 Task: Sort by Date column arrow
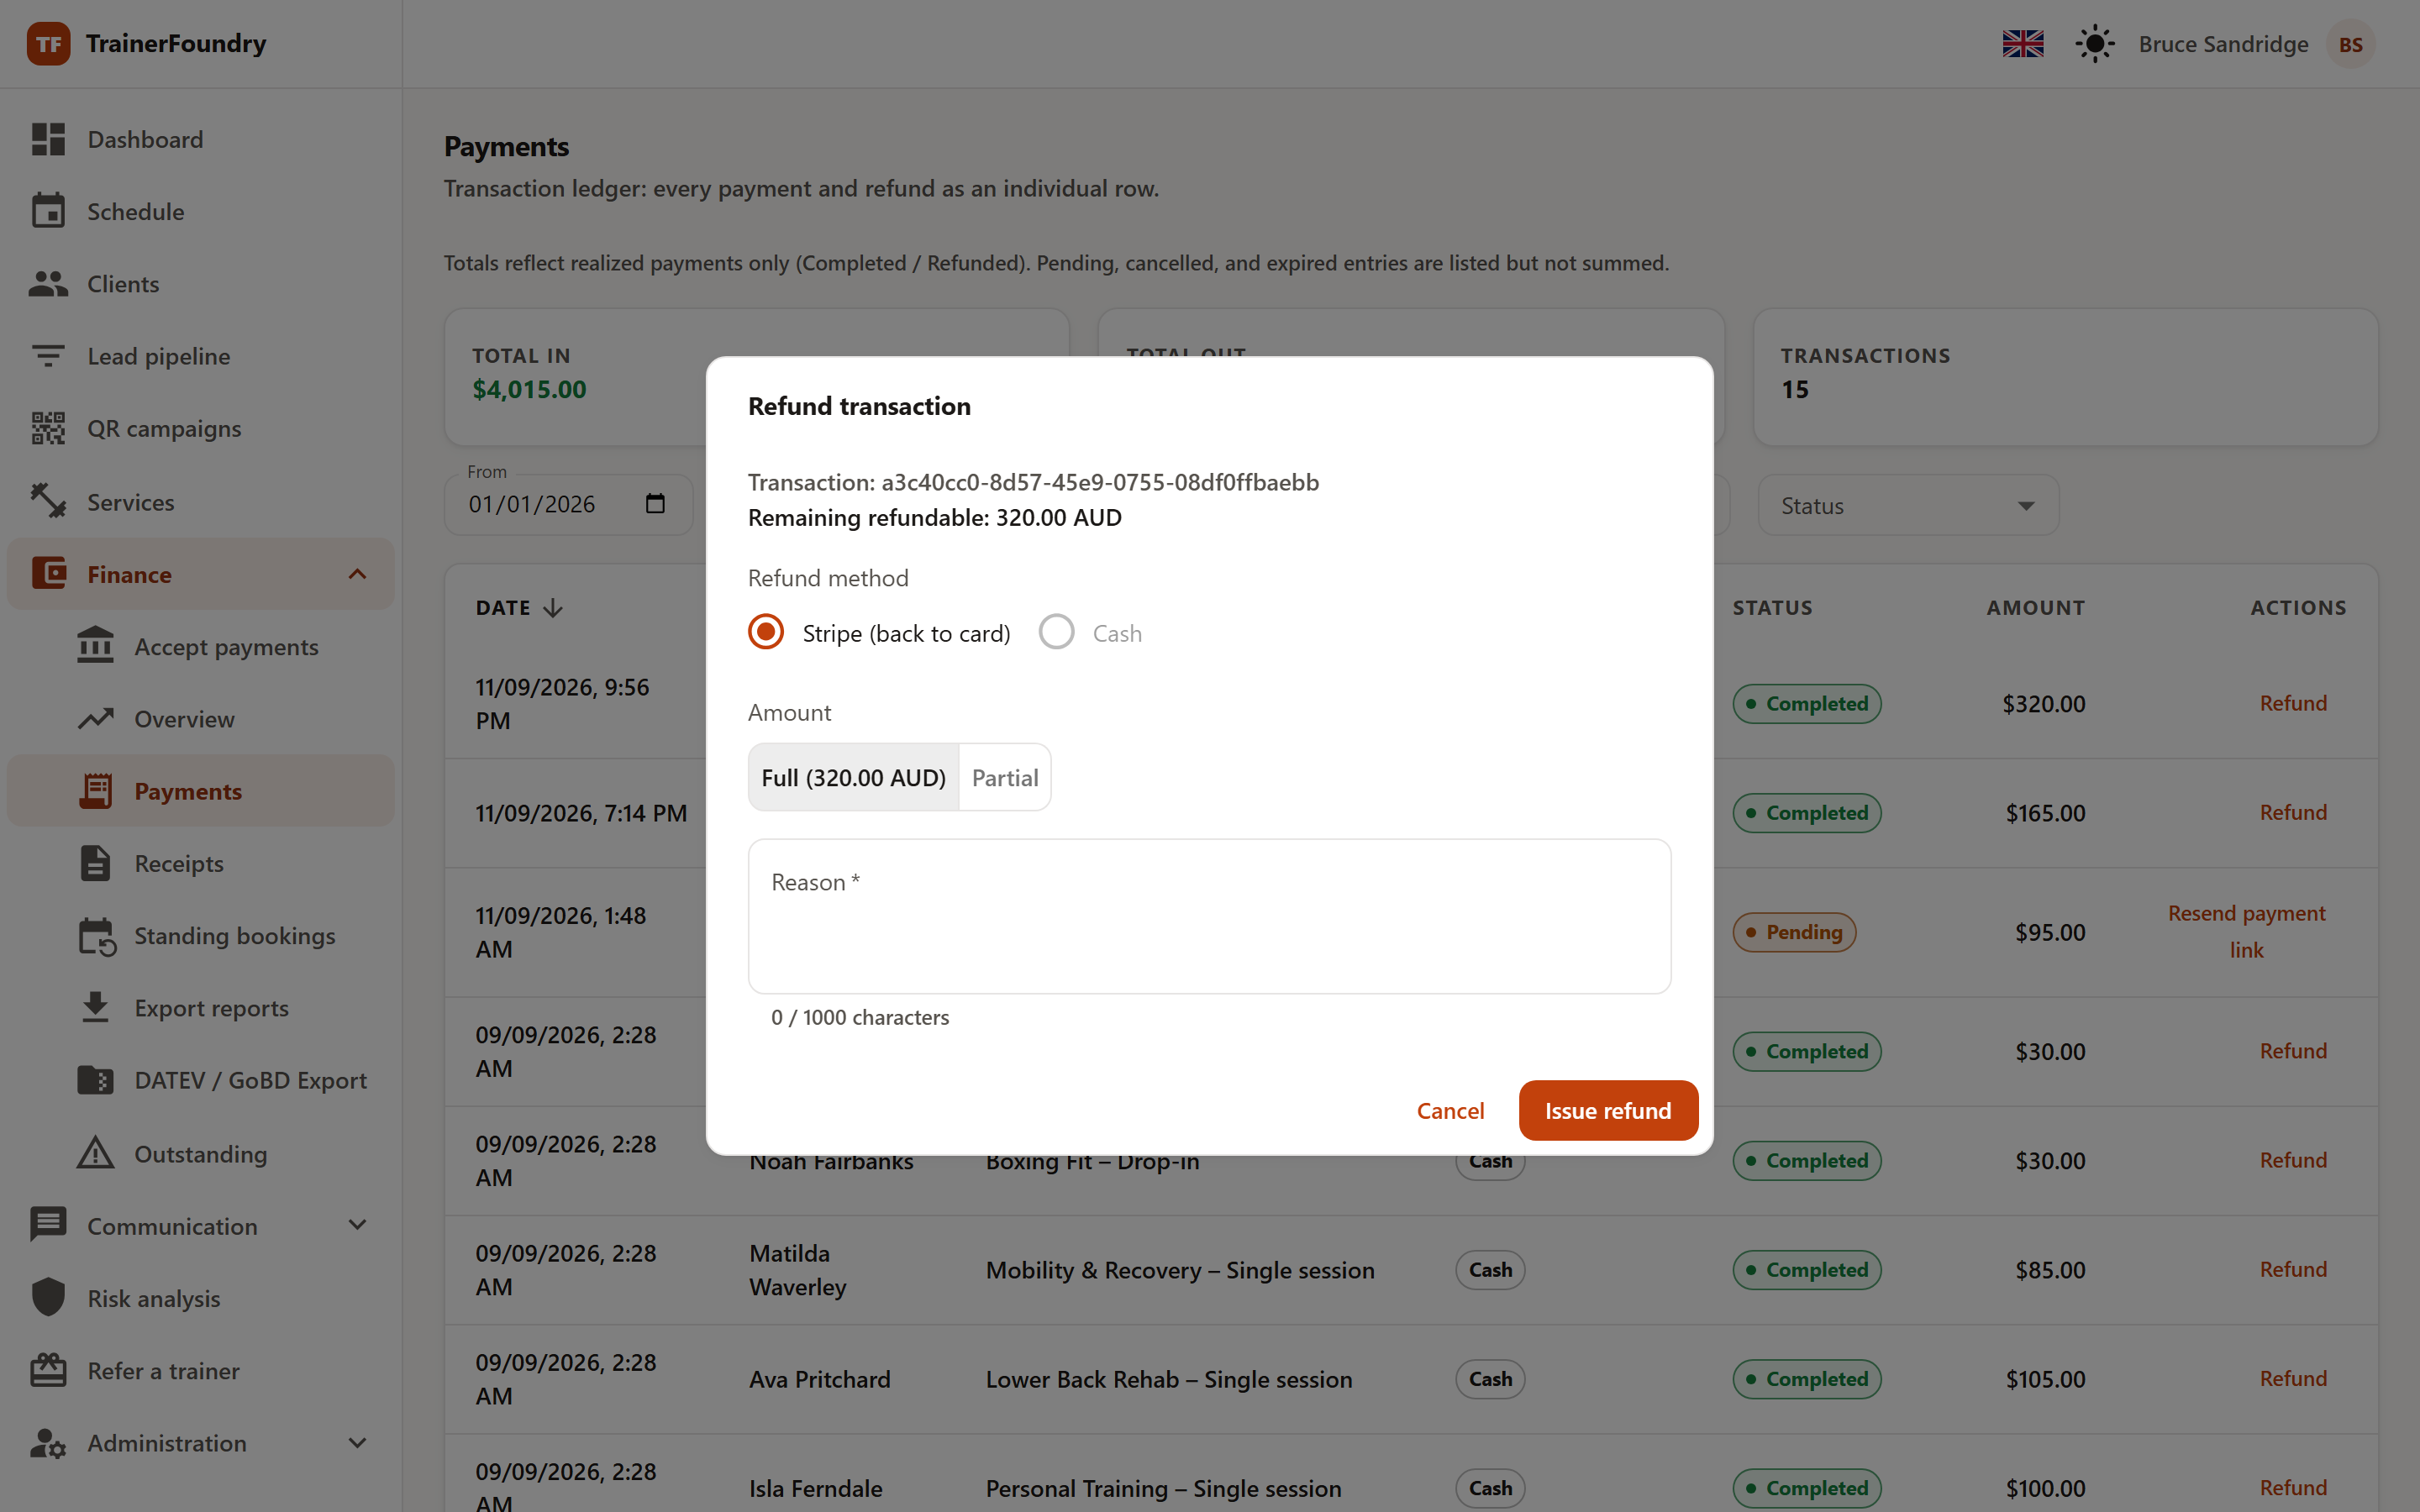553,608
